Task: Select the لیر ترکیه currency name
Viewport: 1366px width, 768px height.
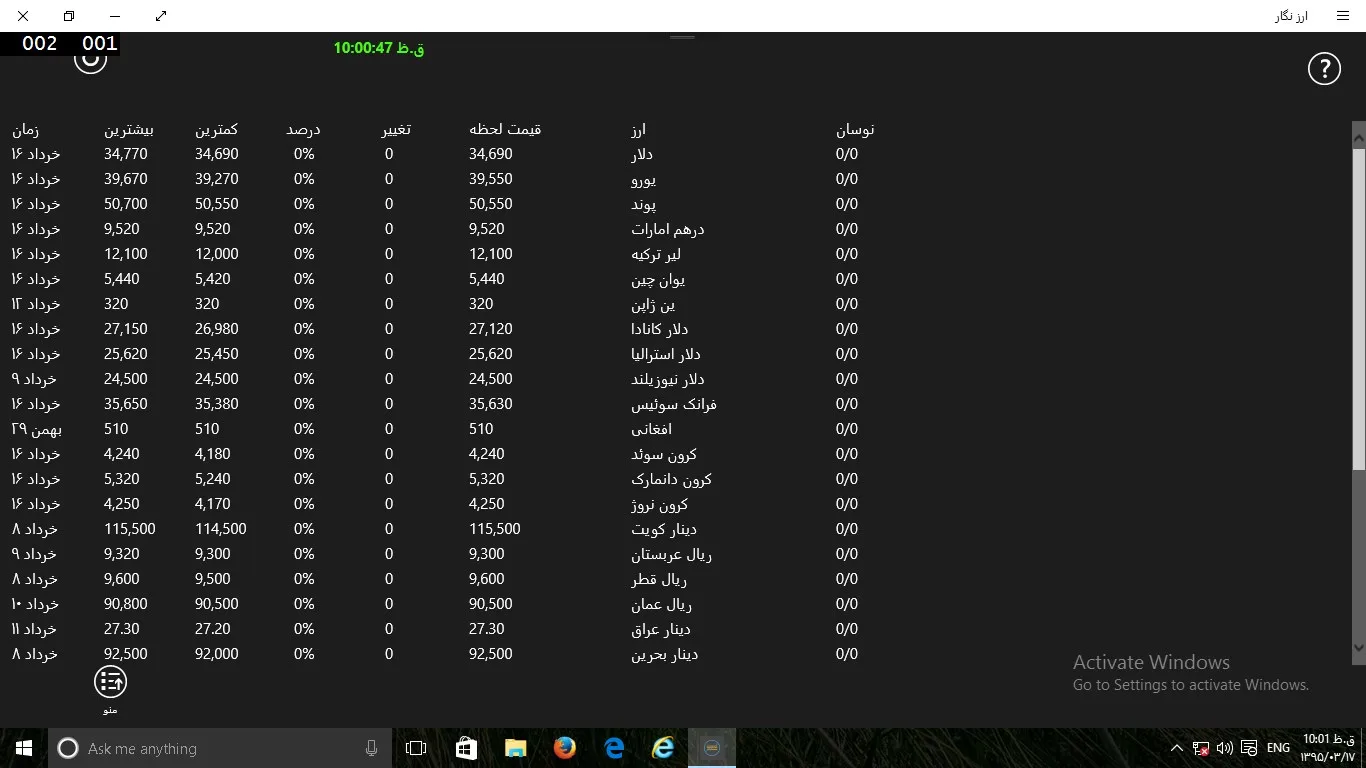Action: [x=656, y=254]
